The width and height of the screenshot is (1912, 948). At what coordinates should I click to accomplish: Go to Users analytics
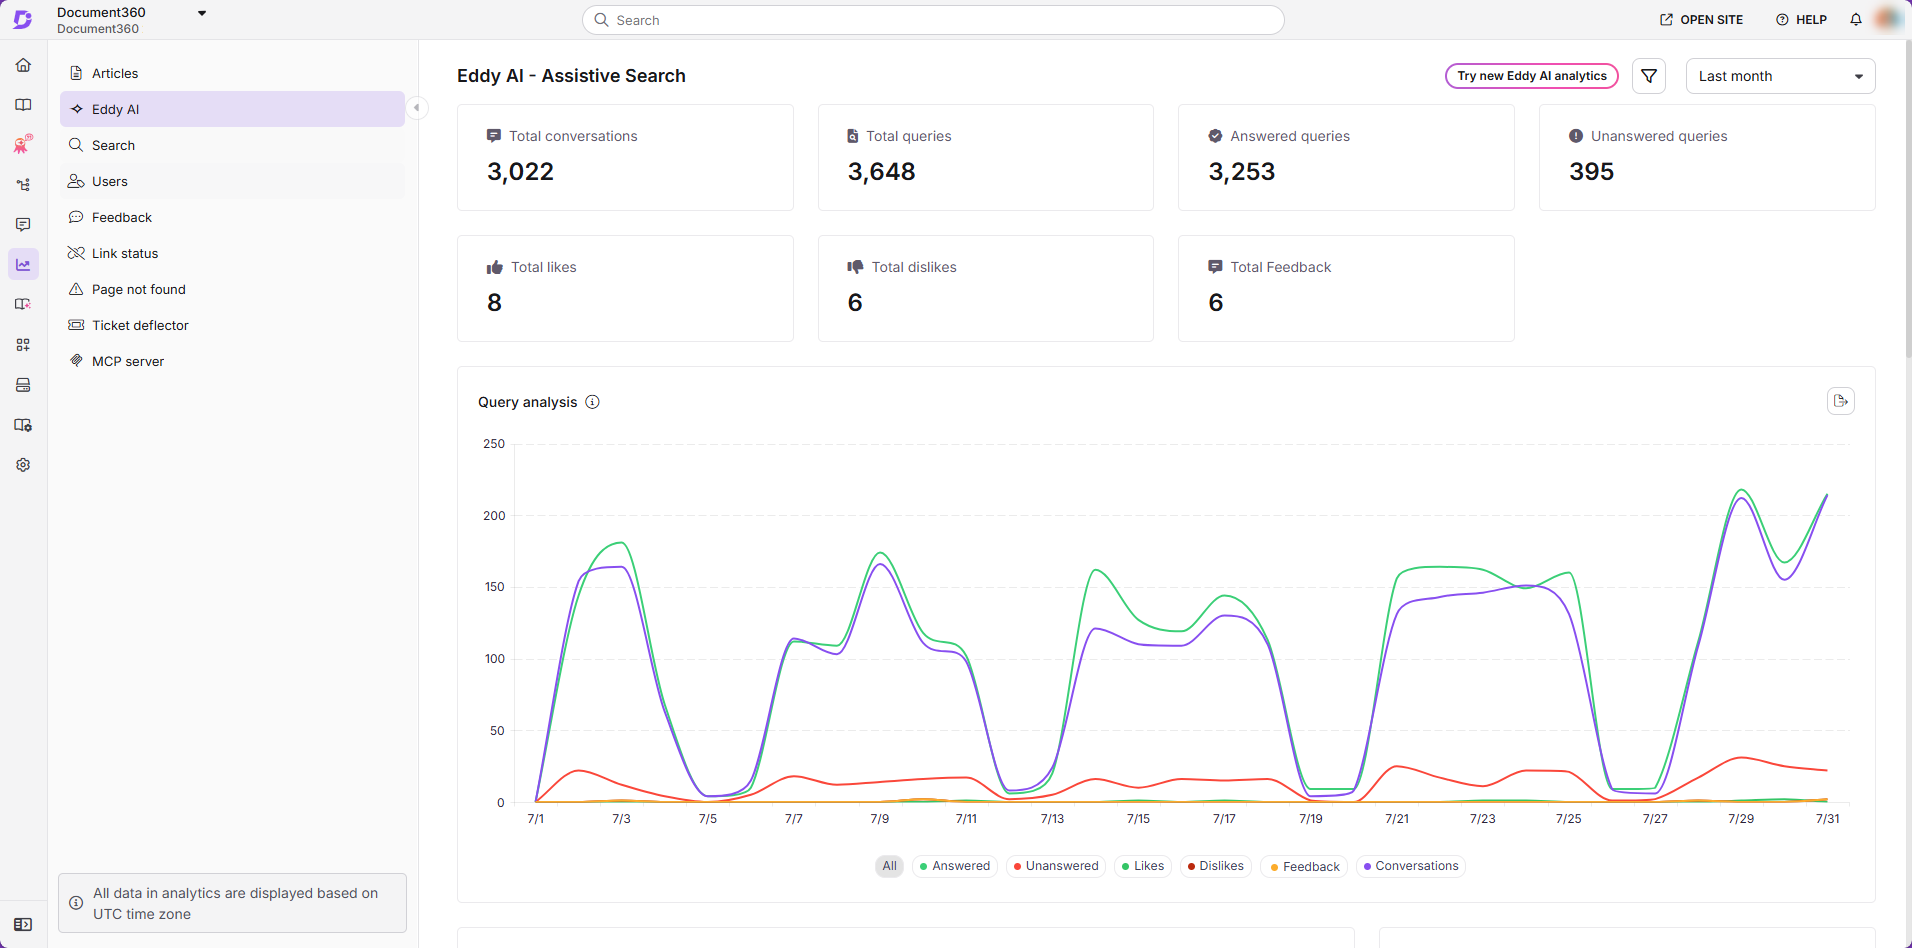pyautogui.click(x=232, y=181)
